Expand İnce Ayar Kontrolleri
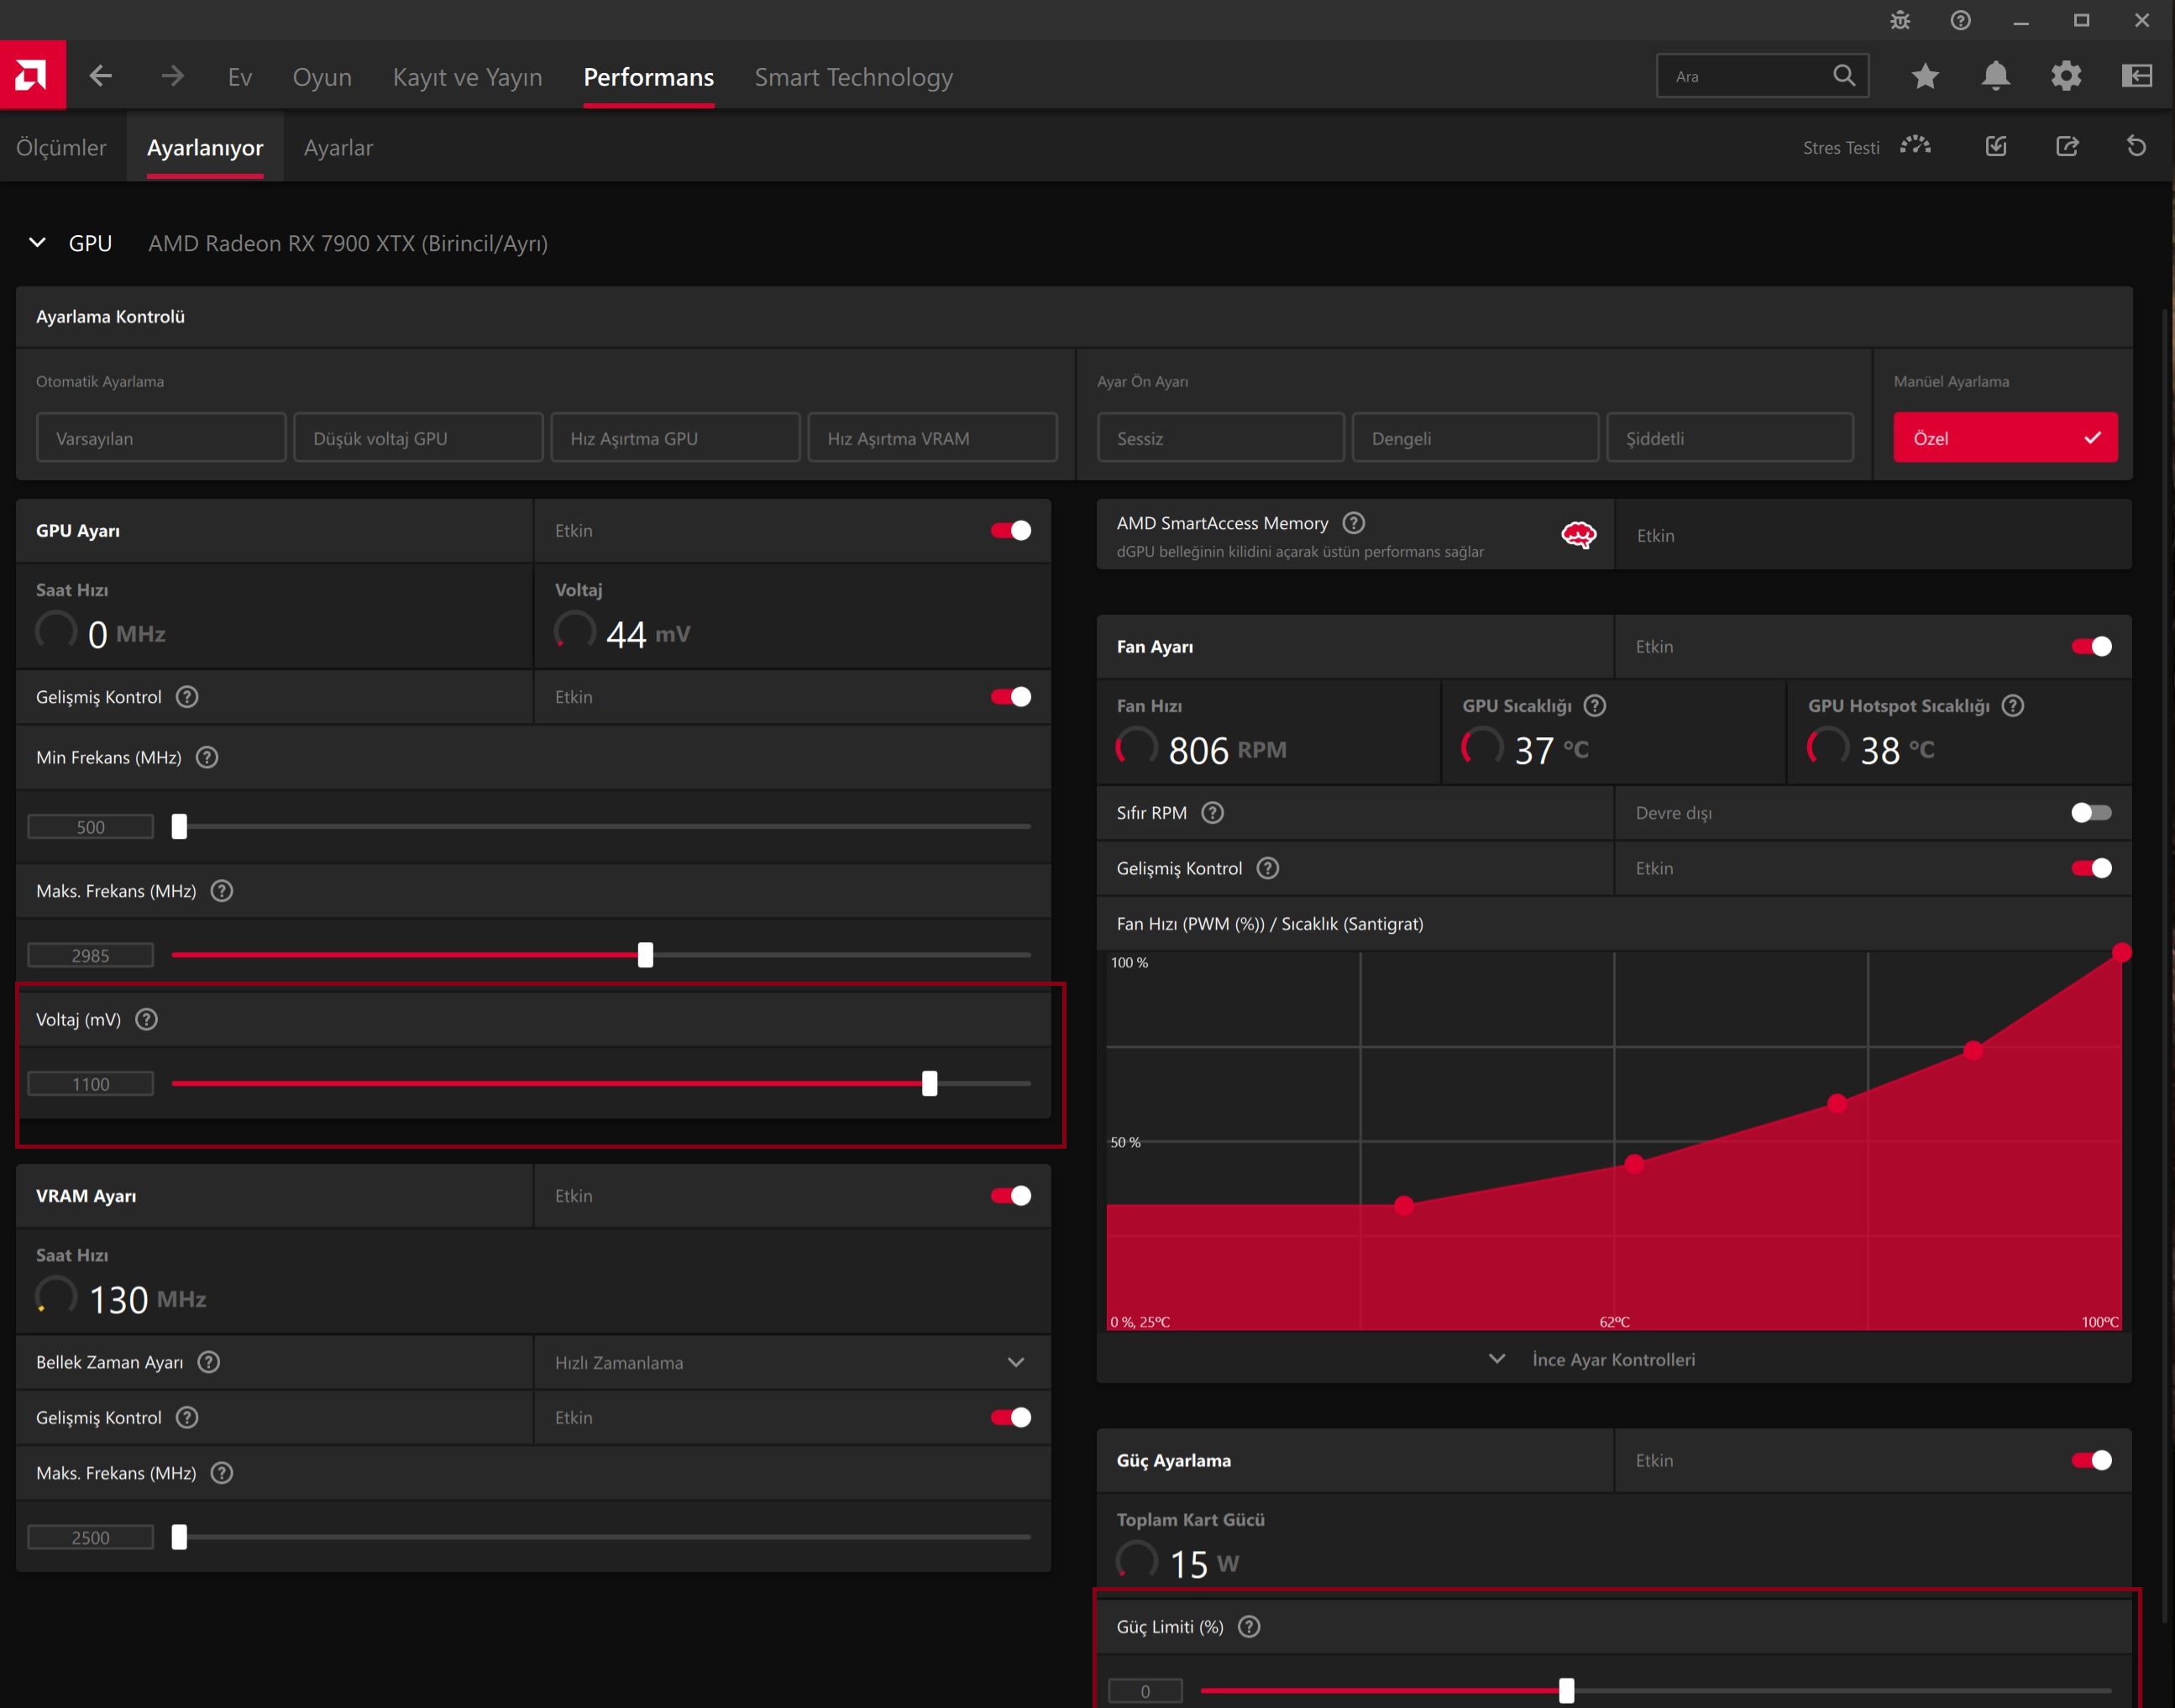Screen dimensions: 2175x1708 (x=1596, y=1359)
